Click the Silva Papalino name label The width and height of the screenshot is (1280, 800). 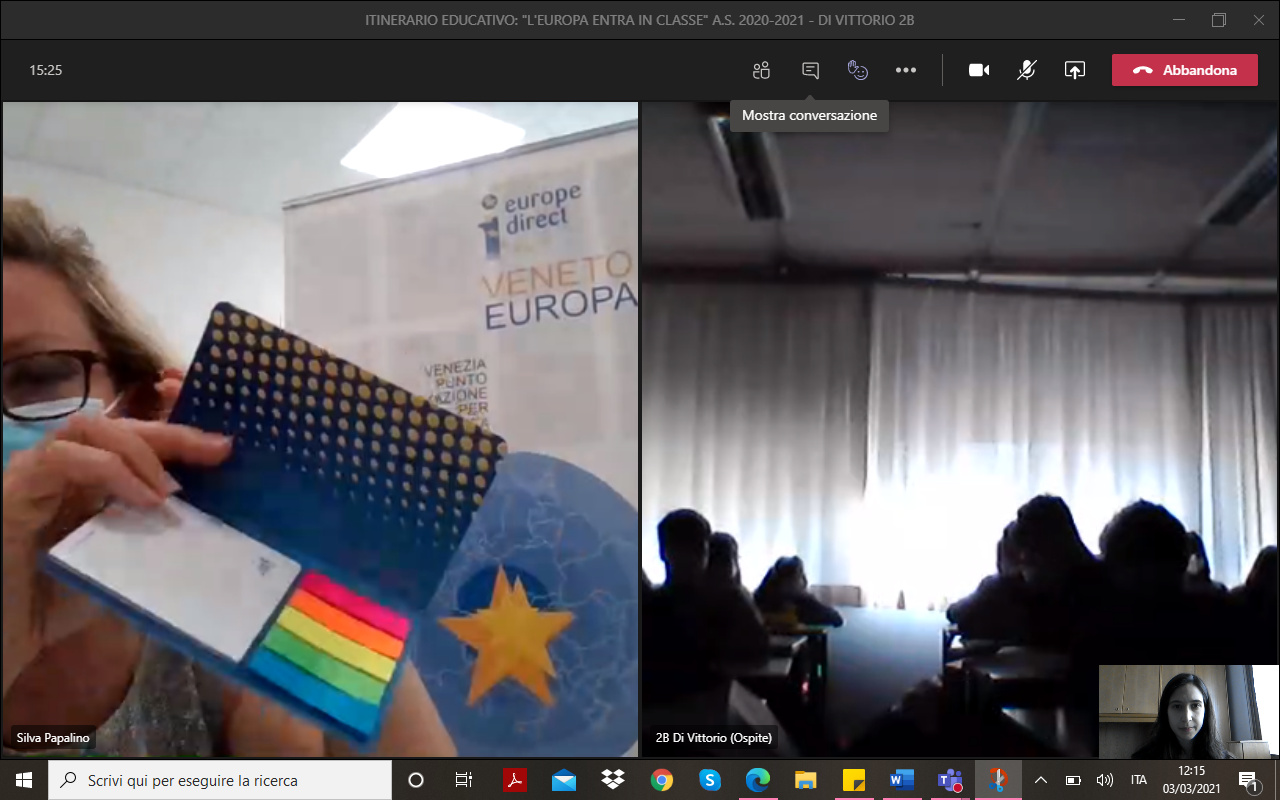(x=53, y=738)
